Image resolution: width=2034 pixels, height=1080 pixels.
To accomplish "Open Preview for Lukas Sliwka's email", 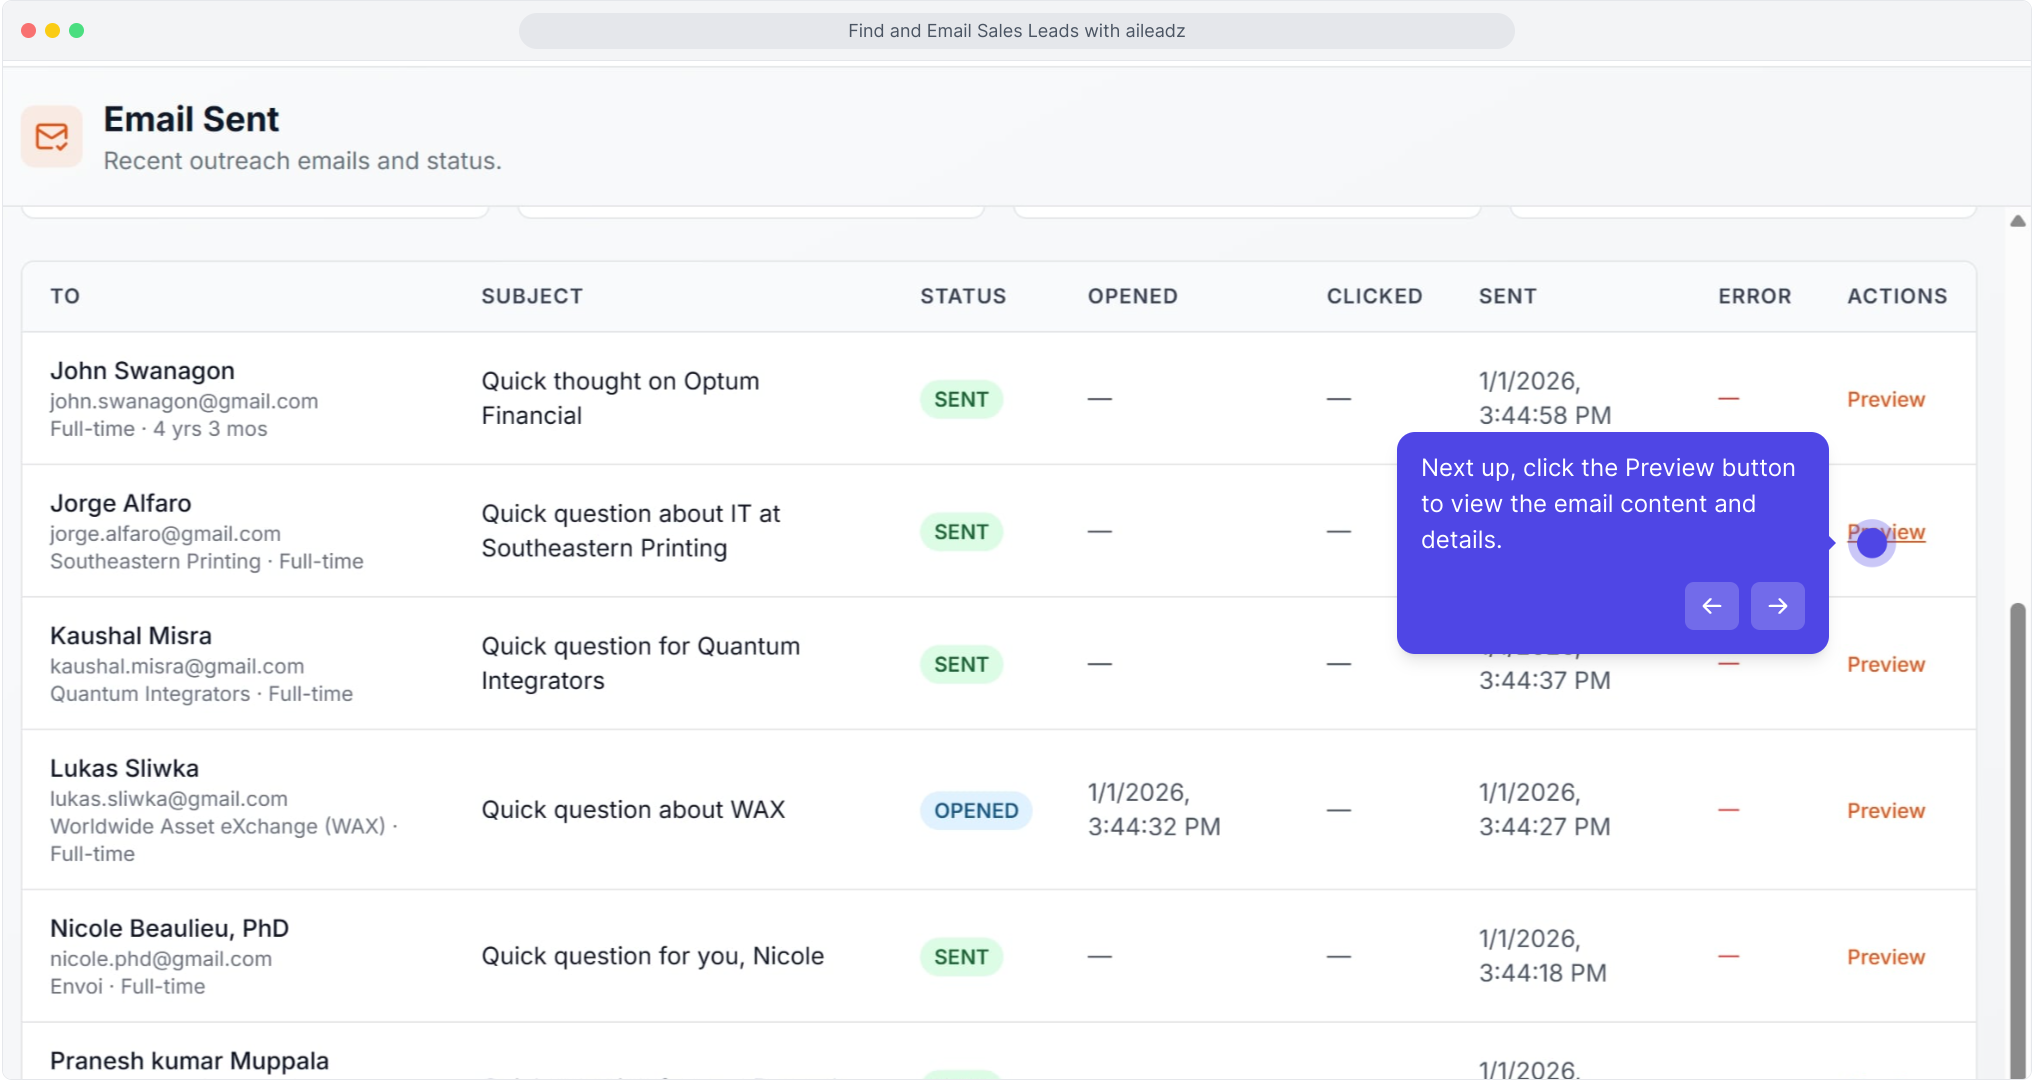I will (1885, 811).
